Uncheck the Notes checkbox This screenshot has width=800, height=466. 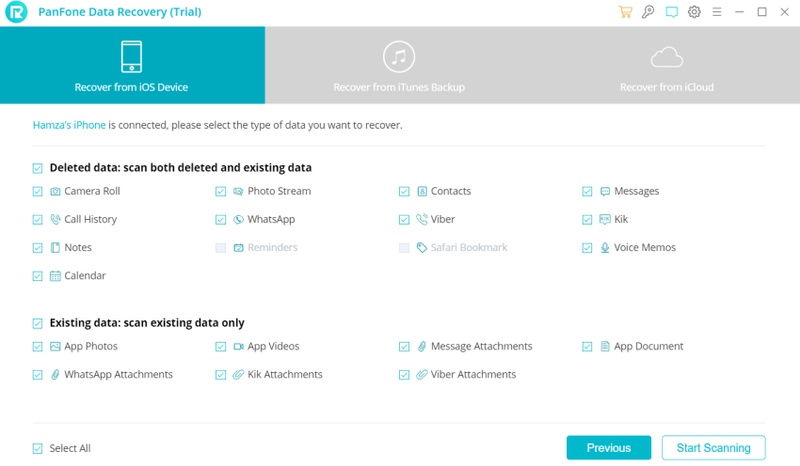pyautogui.click(x=37, y=248)
